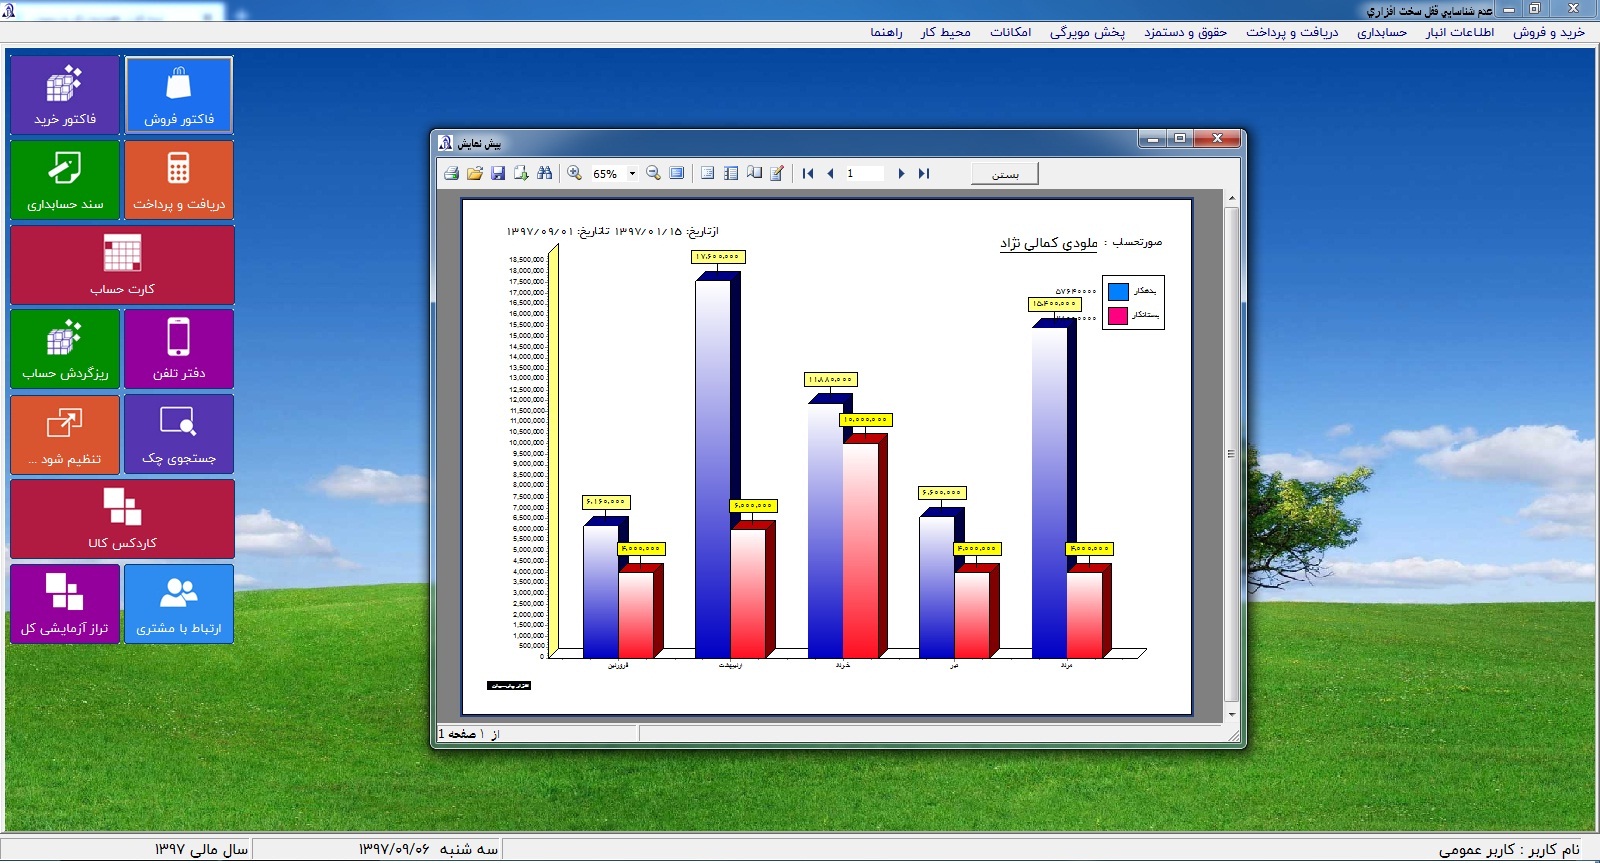Screen dimensions: 1600x863
Task: Click the single page layout icon
Action: (707, 173)
